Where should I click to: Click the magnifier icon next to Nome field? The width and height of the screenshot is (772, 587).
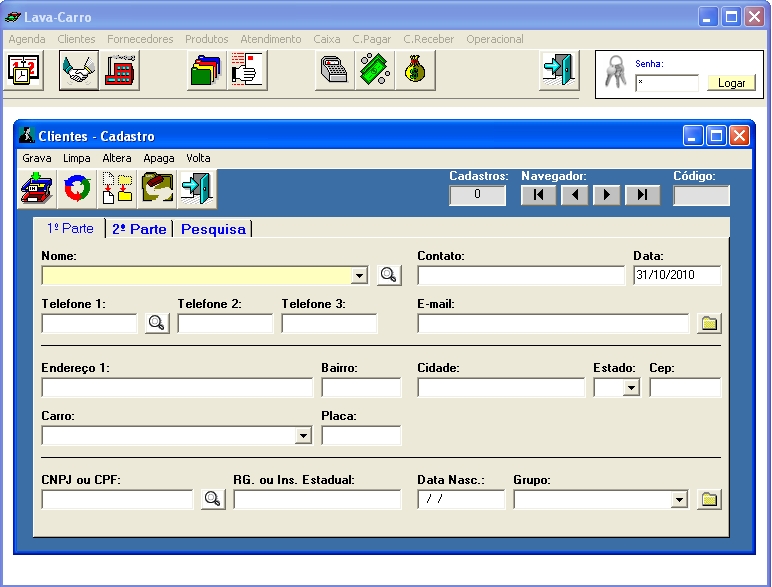tap(389, 275)
